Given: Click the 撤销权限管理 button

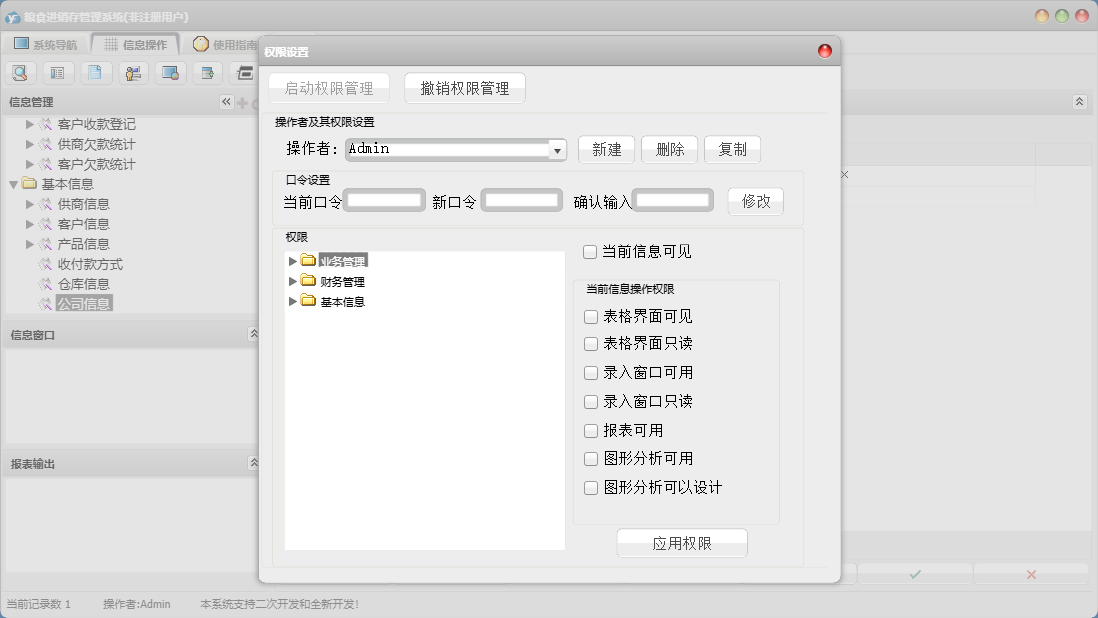Looking at the screenshot, I should click(465, 88).
